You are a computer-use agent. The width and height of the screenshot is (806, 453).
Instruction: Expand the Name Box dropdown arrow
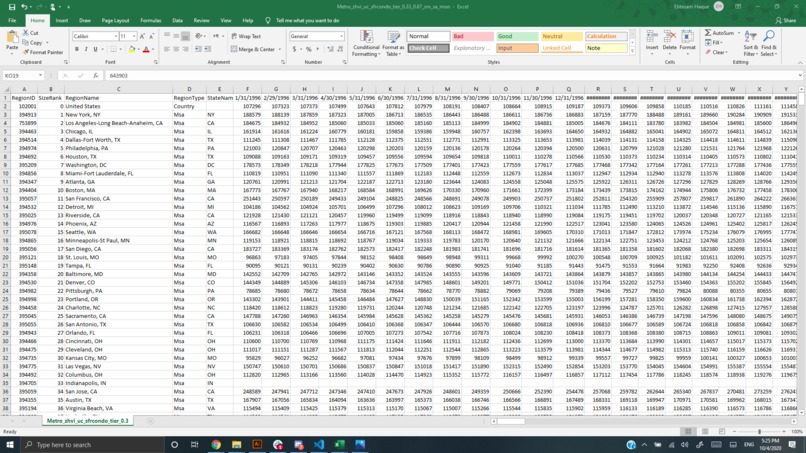[x=40, y=76]
